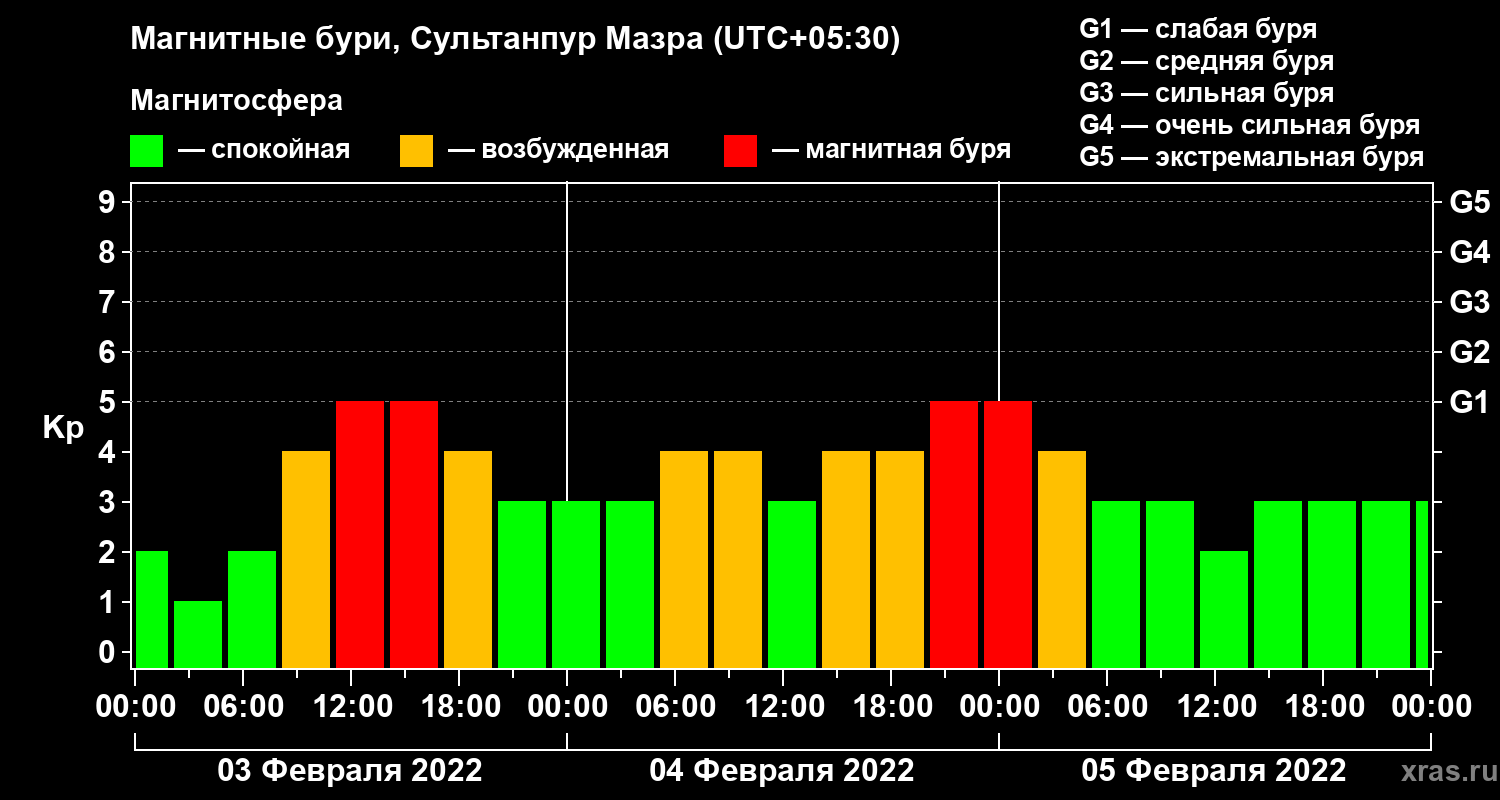The image size is (1500, 800).
Task: Click the '— возбужденная' legend label
Action: click(558, 150)
